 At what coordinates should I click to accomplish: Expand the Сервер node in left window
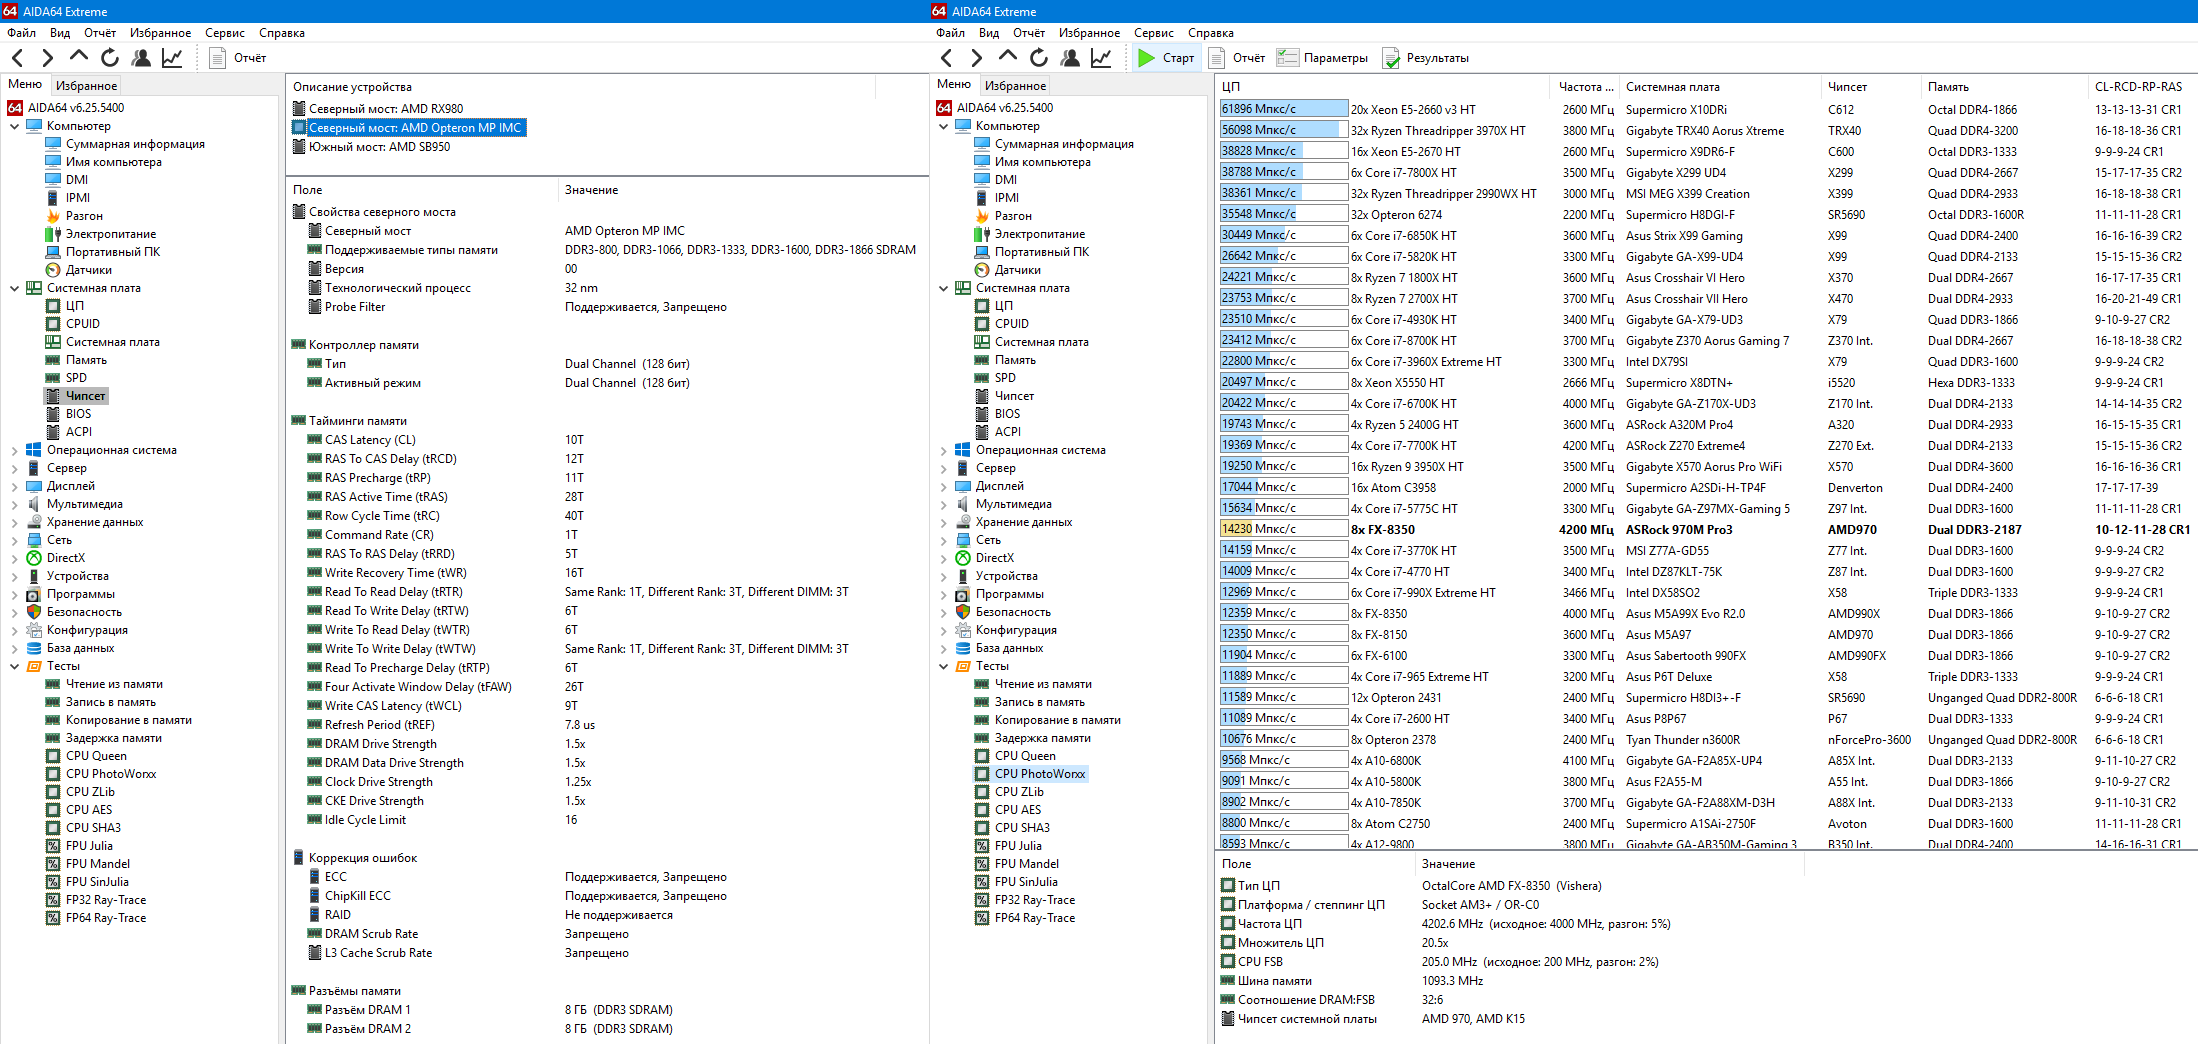tap(14, 468)
